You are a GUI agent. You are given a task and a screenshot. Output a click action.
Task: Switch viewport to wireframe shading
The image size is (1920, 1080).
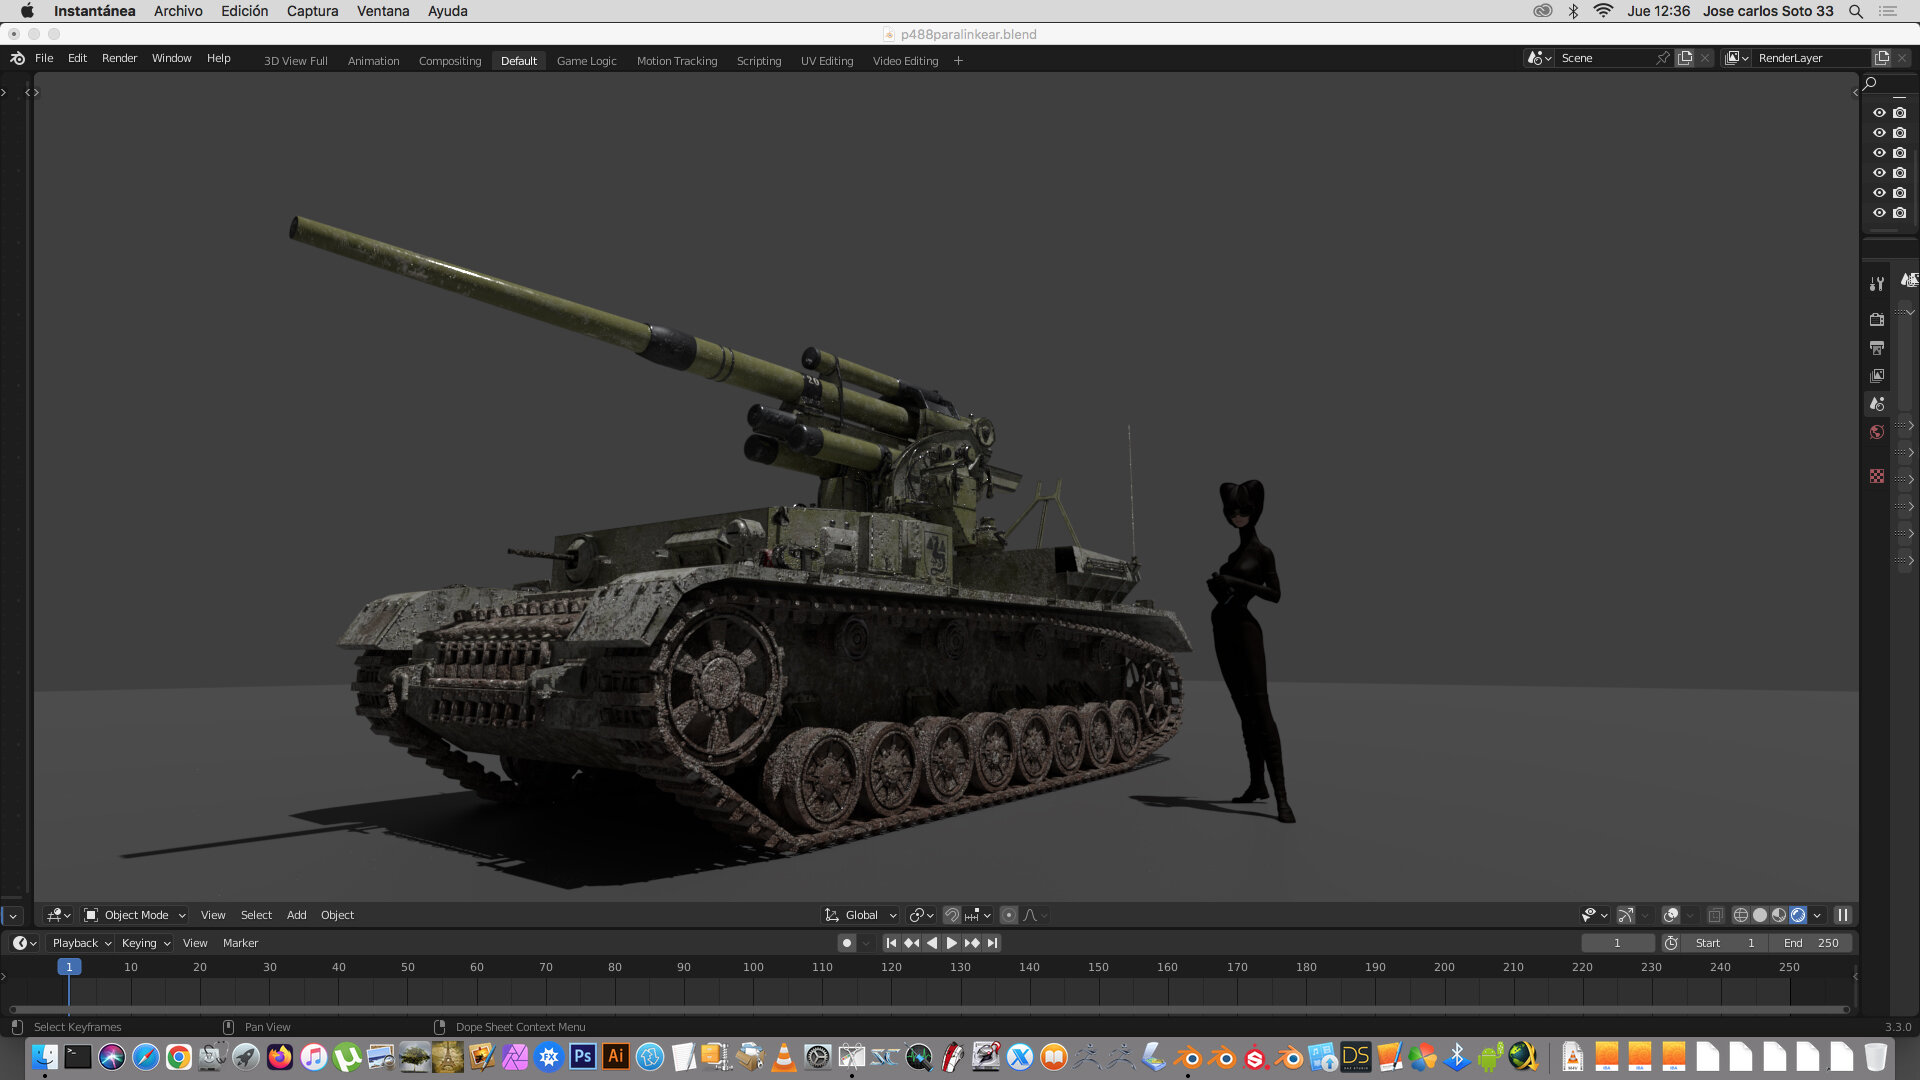pyautogui.click(x=1740, y=915)
